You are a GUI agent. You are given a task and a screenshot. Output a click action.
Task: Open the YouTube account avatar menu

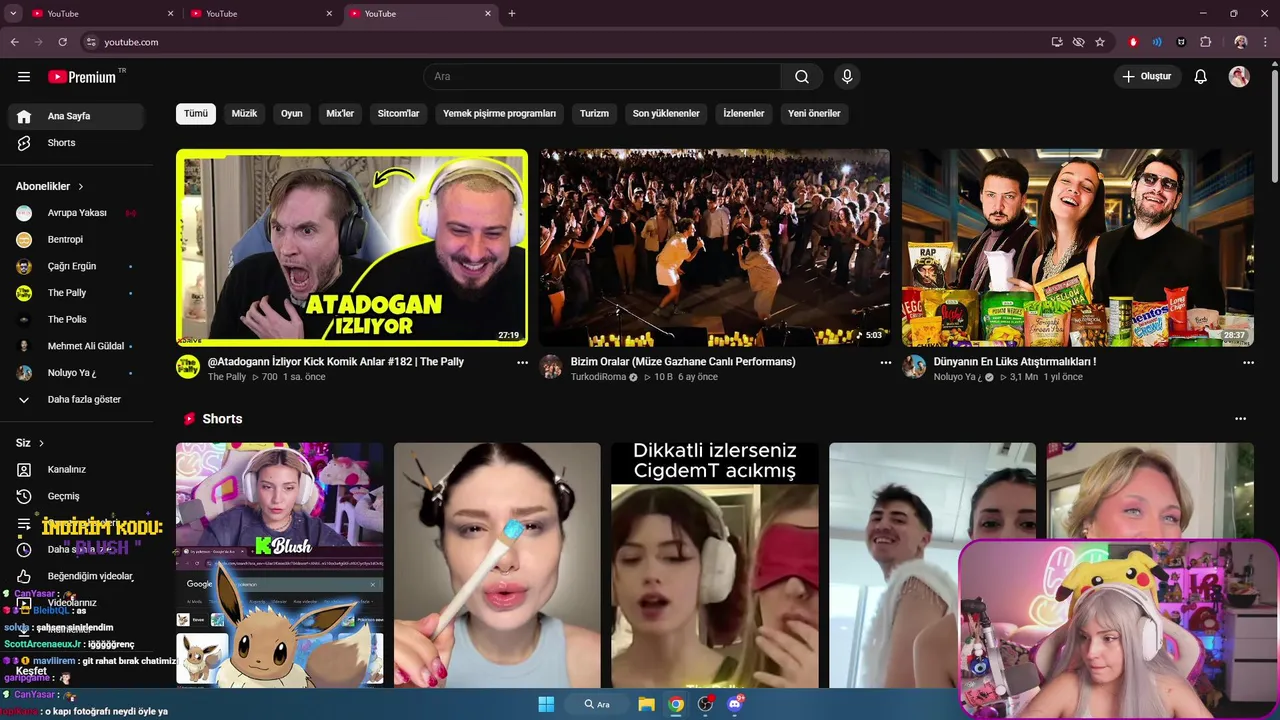tap(1239, 77)
